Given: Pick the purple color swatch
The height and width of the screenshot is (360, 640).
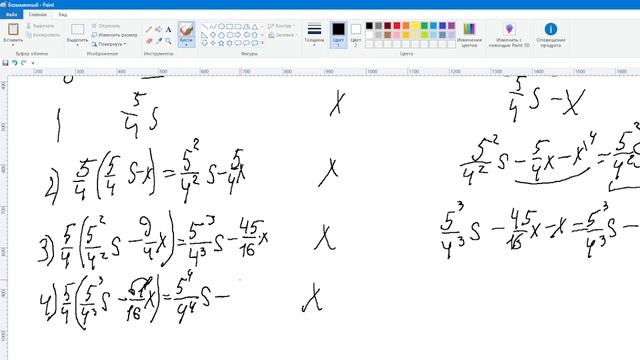Looking at the screenshot, I should (x=451, y=26).
